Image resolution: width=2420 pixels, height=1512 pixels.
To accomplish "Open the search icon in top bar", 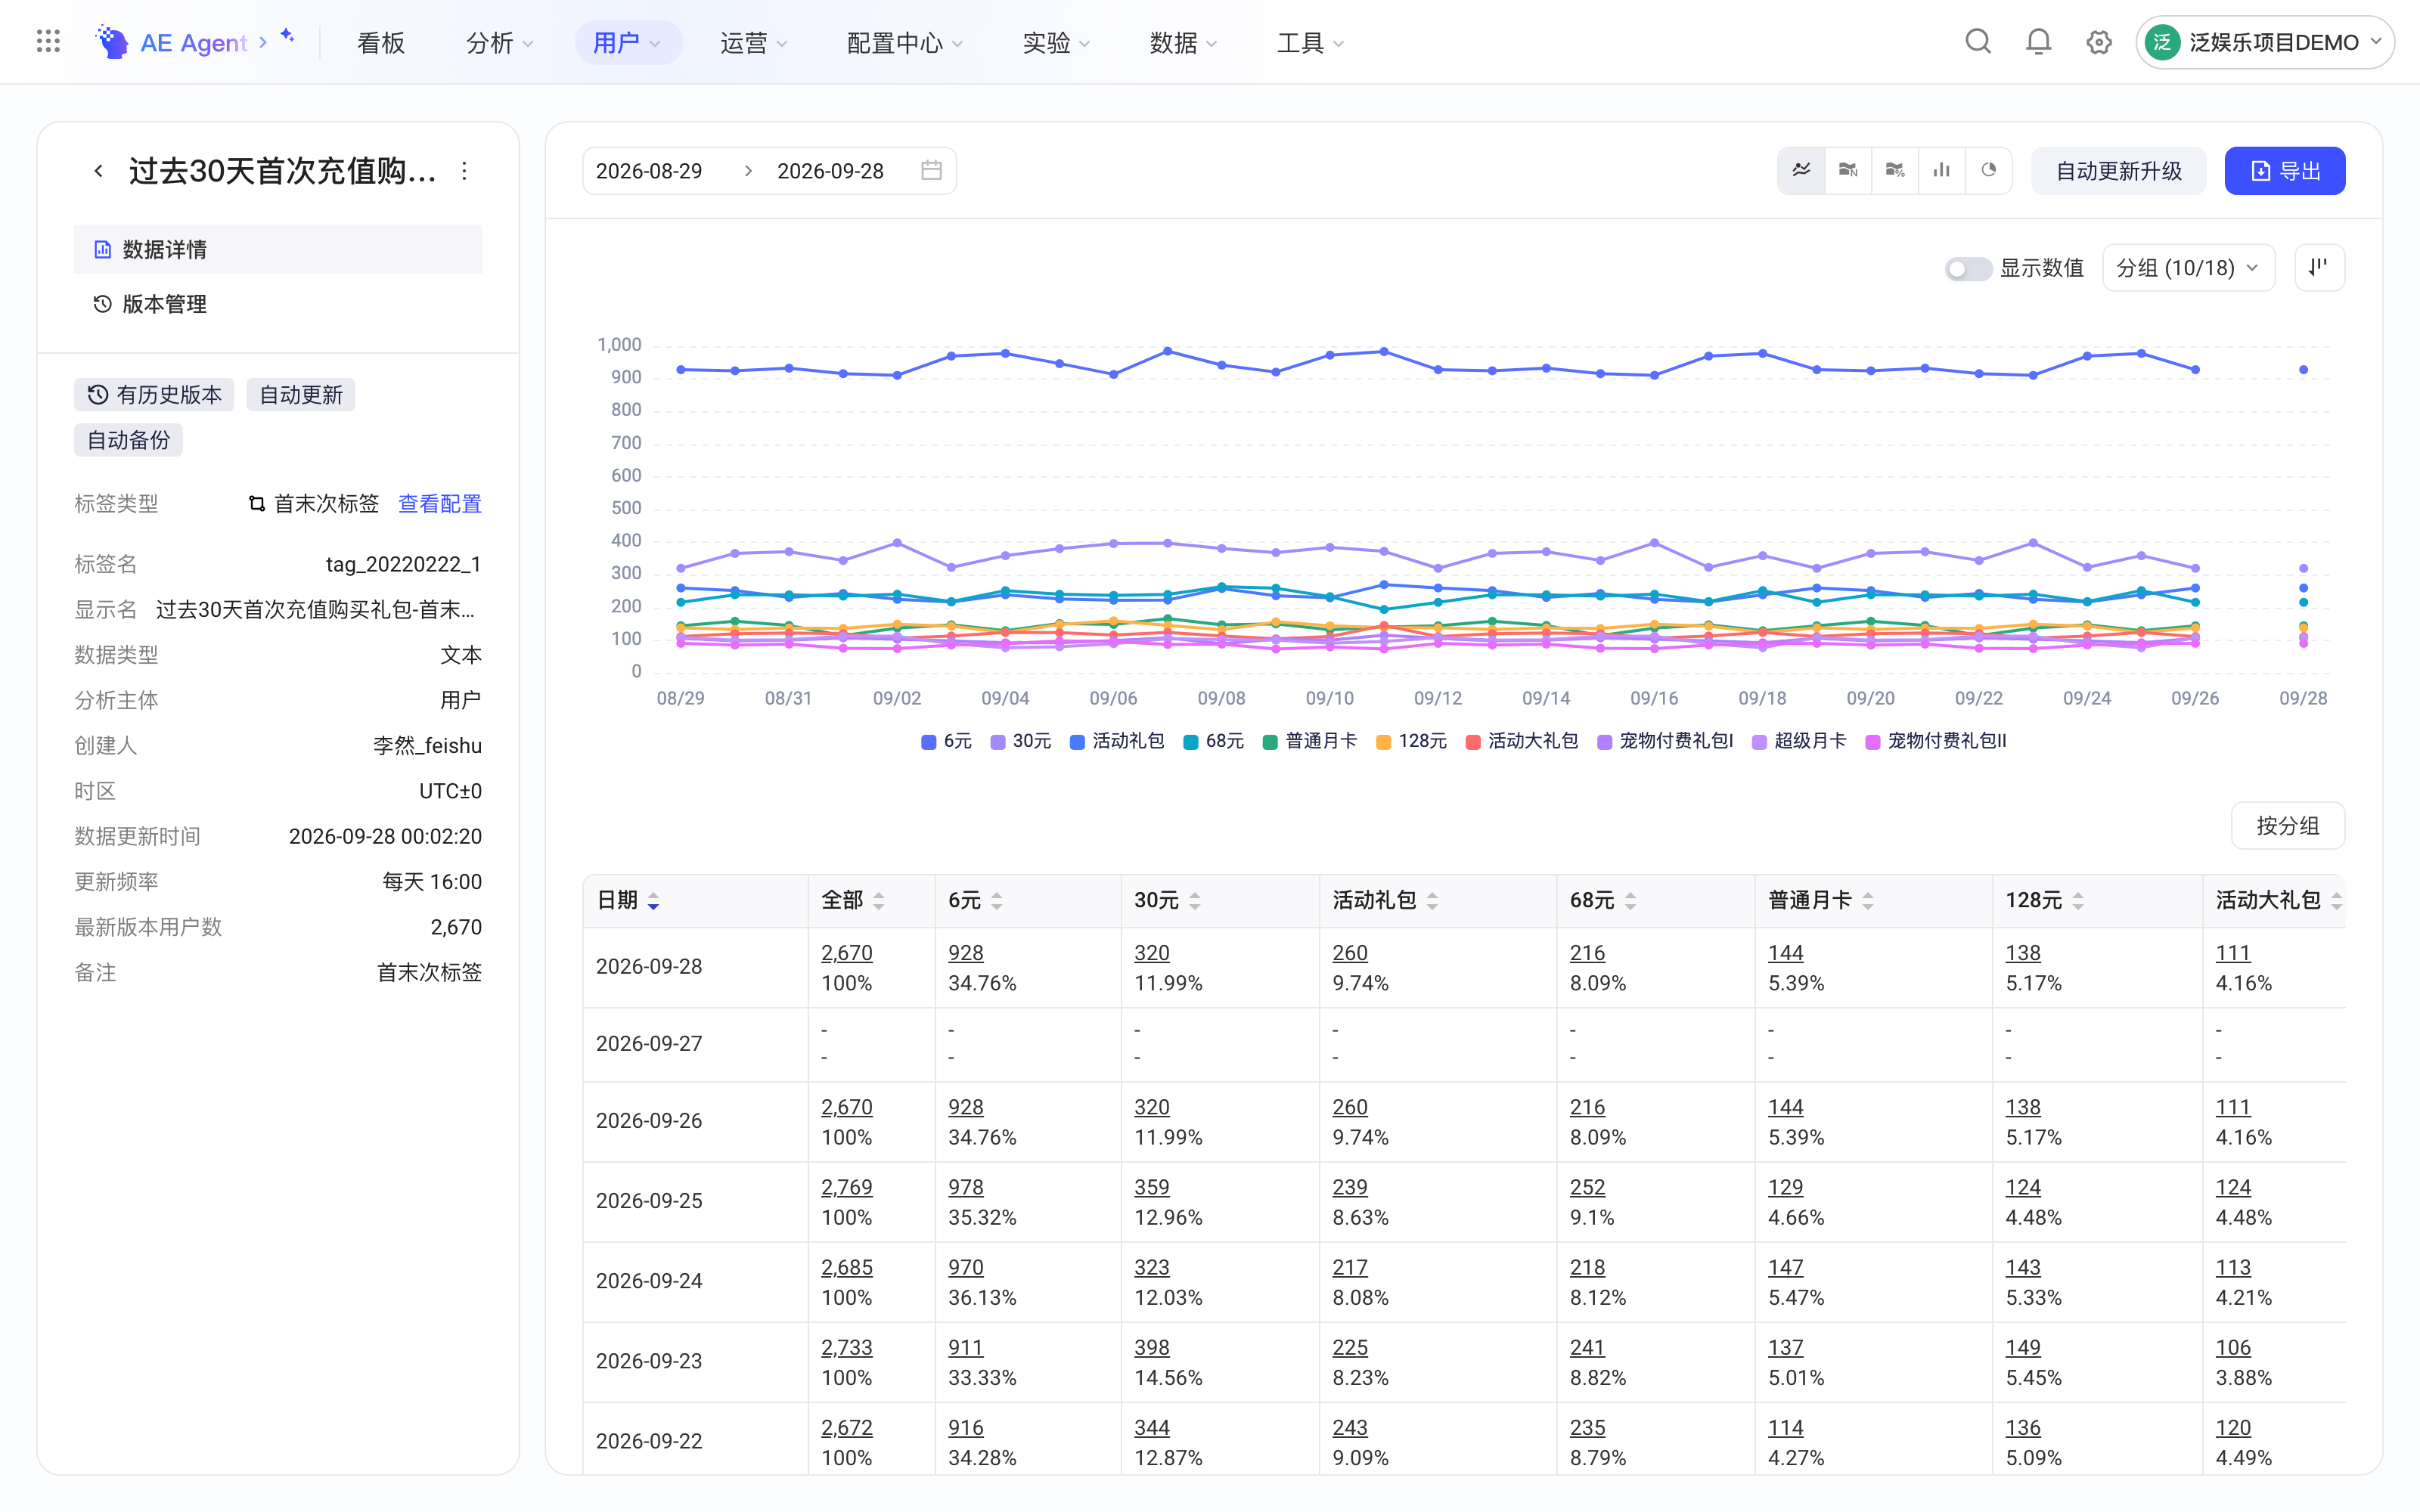I will pyautogui.click(x=1977, y=42).
